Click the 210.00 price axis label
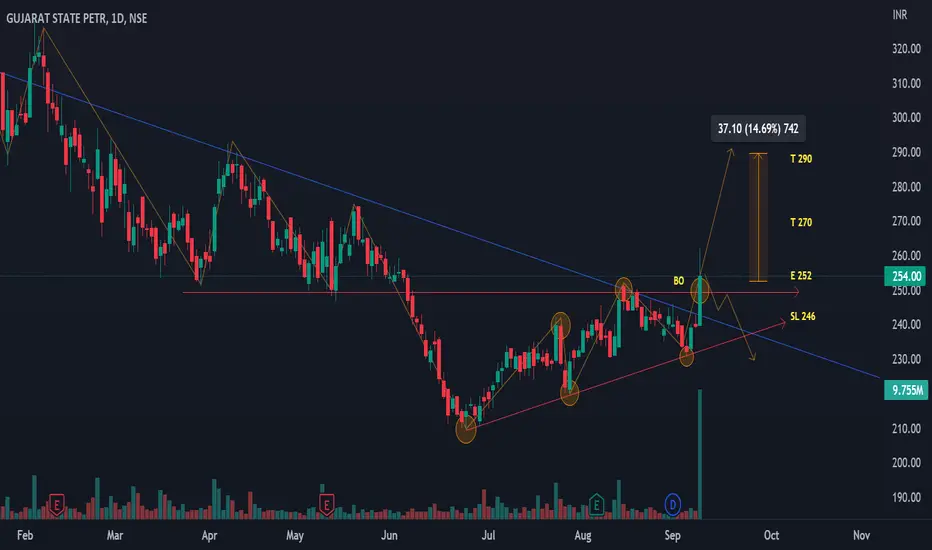The height and width of the screenshot is (550, 932). click(906, 428)
